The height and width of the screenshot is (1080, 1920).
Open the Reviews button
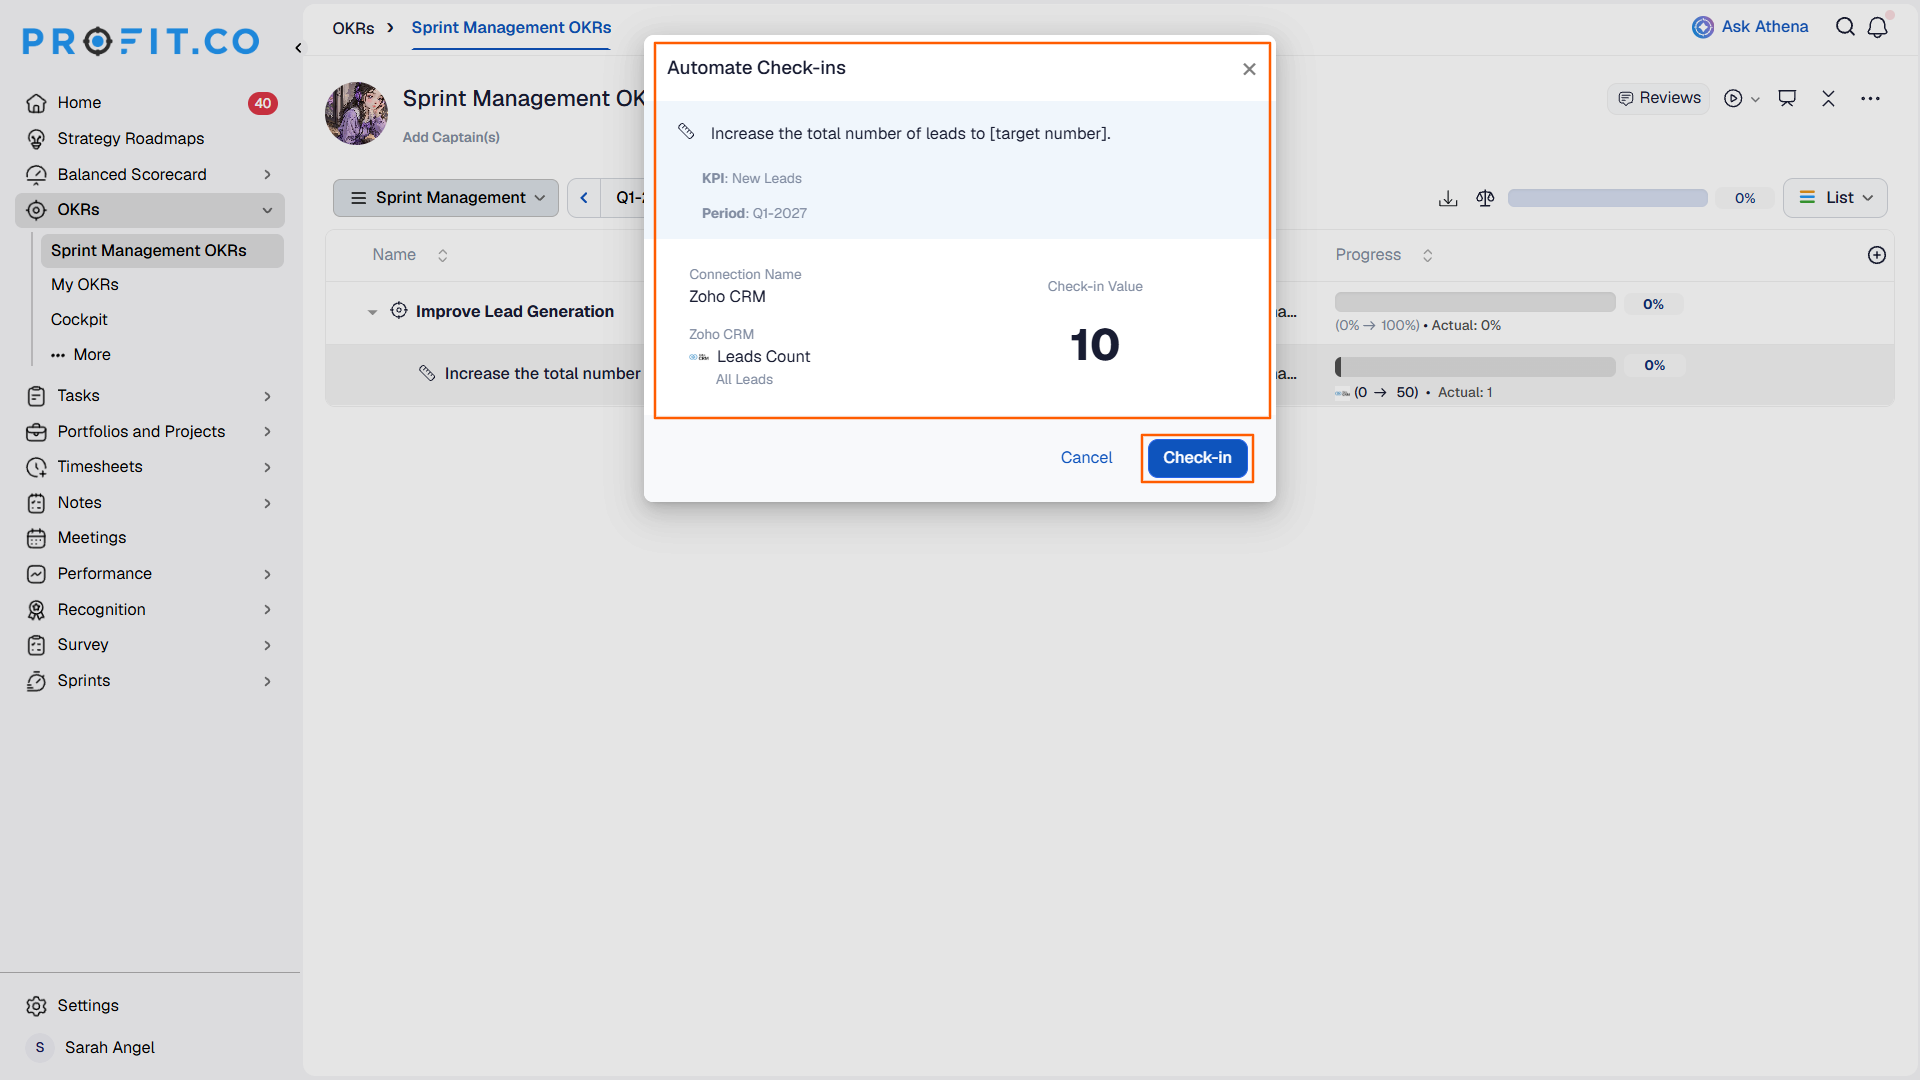pos(1659,98)
